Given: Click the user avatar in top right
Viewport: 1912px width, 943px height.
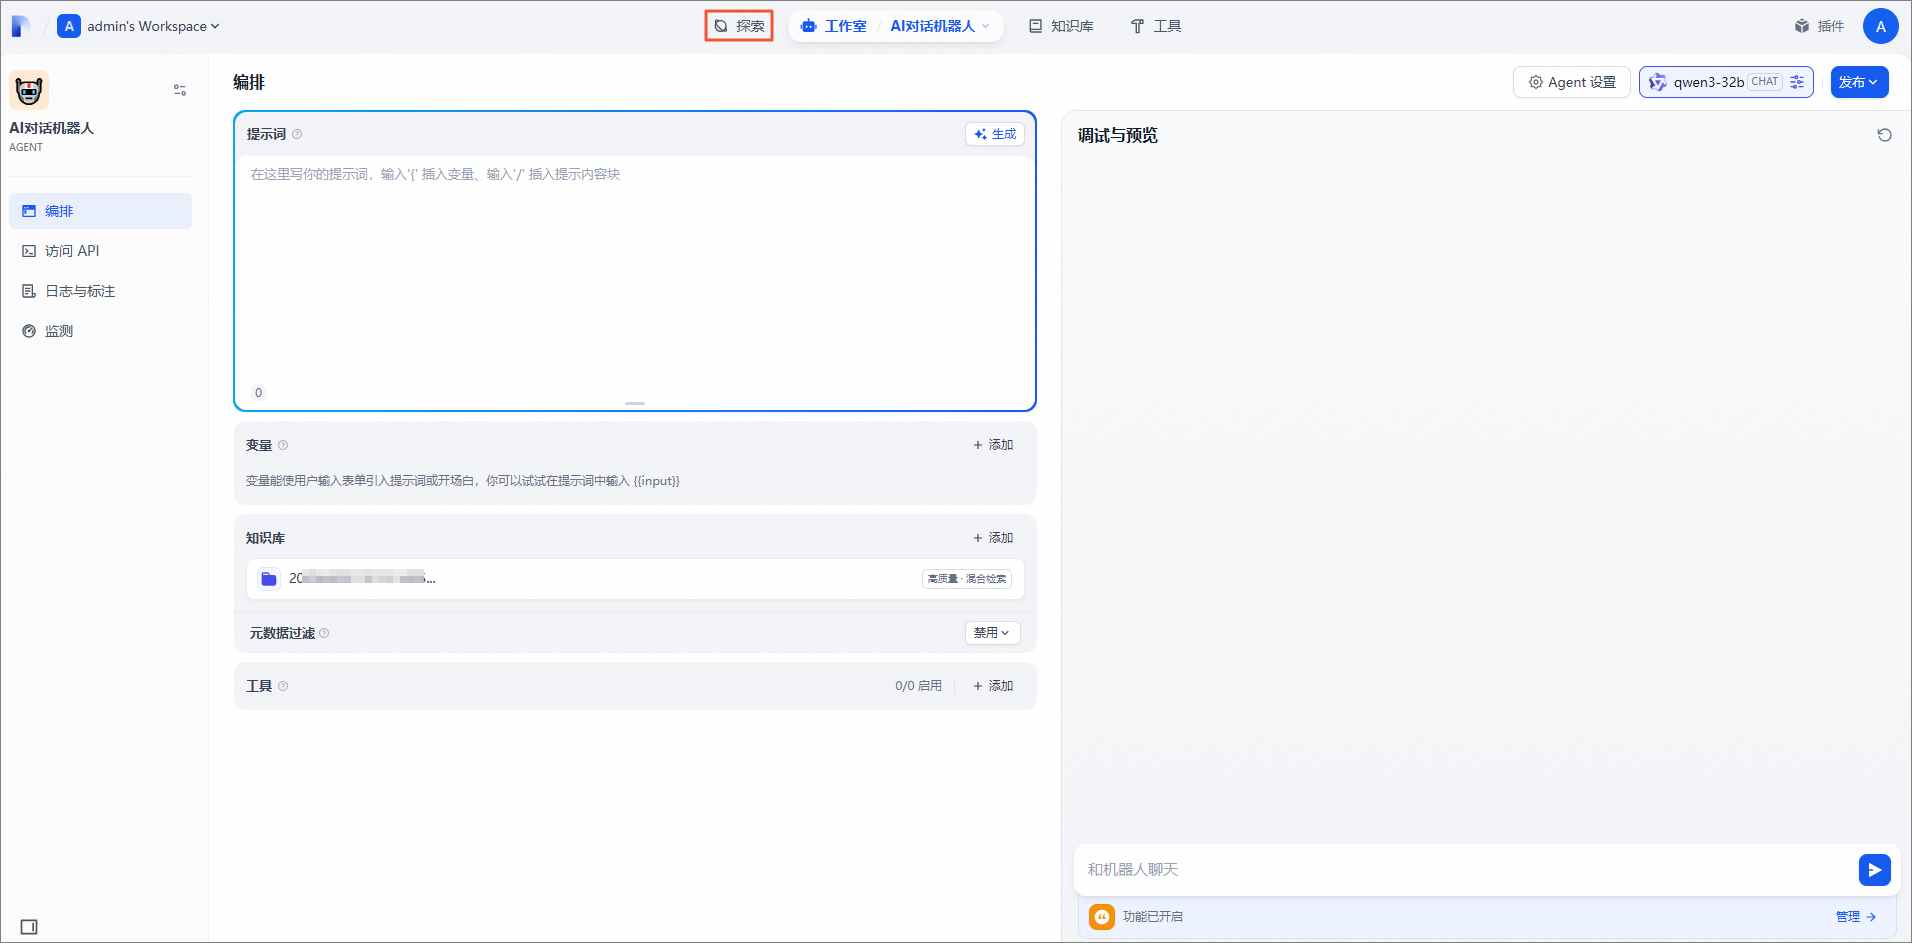Looking at the screenshot, I should (1880, 26).
